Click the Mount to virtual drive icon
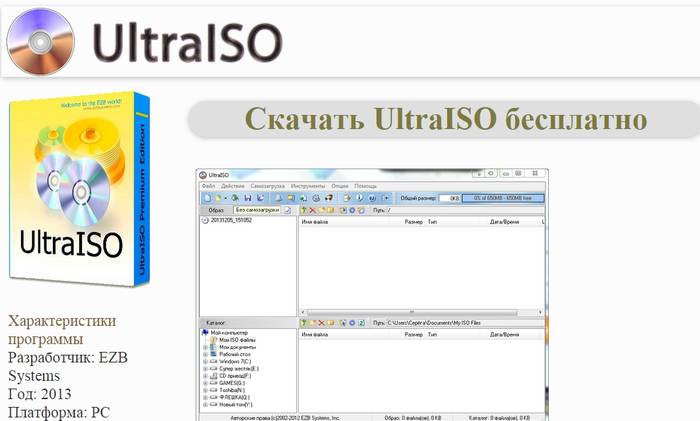This screenshot has height=421, width=700. [x=316, y=198]
